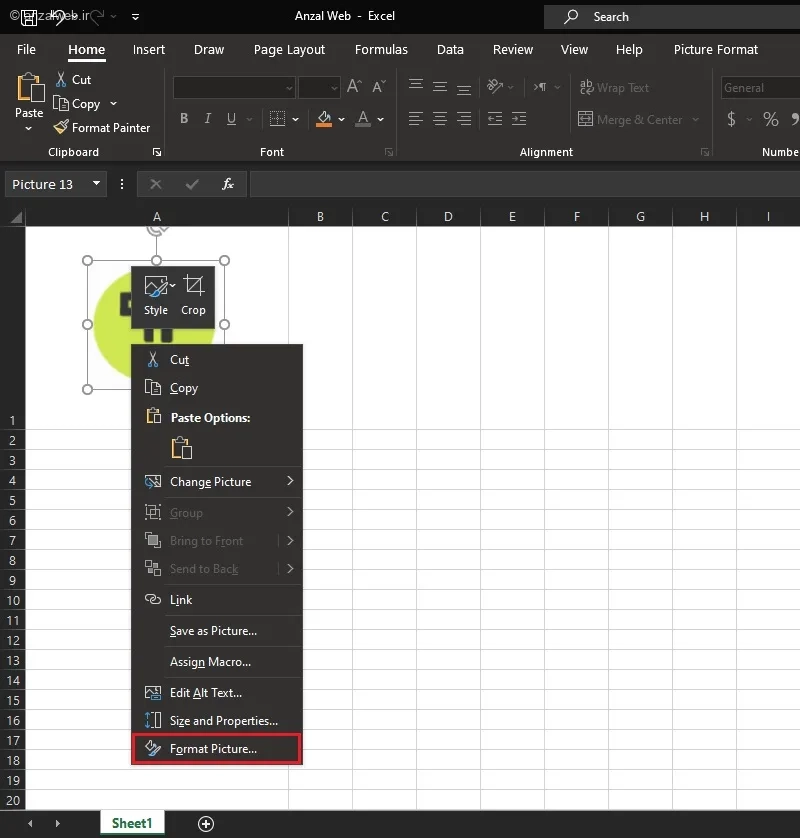The width and height of the screenshot is (800, 838).
Task: Switch to the Picture Format tab
Action: tap(716, 50)
